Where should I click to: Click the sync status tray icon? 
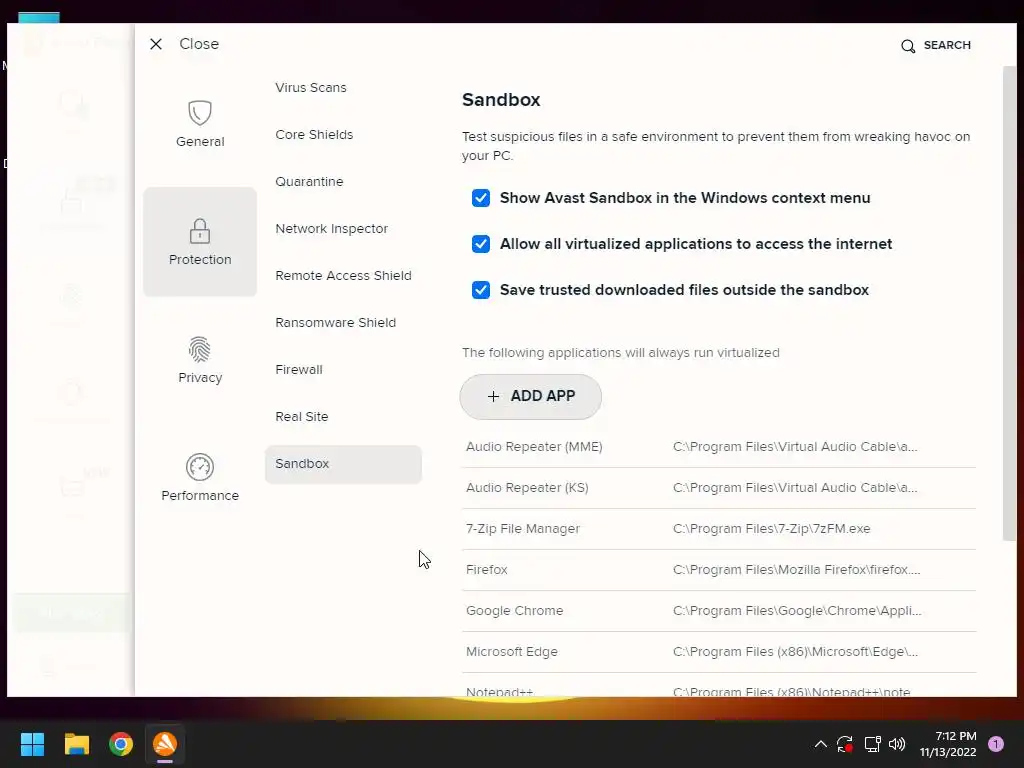tap(845, 744)
